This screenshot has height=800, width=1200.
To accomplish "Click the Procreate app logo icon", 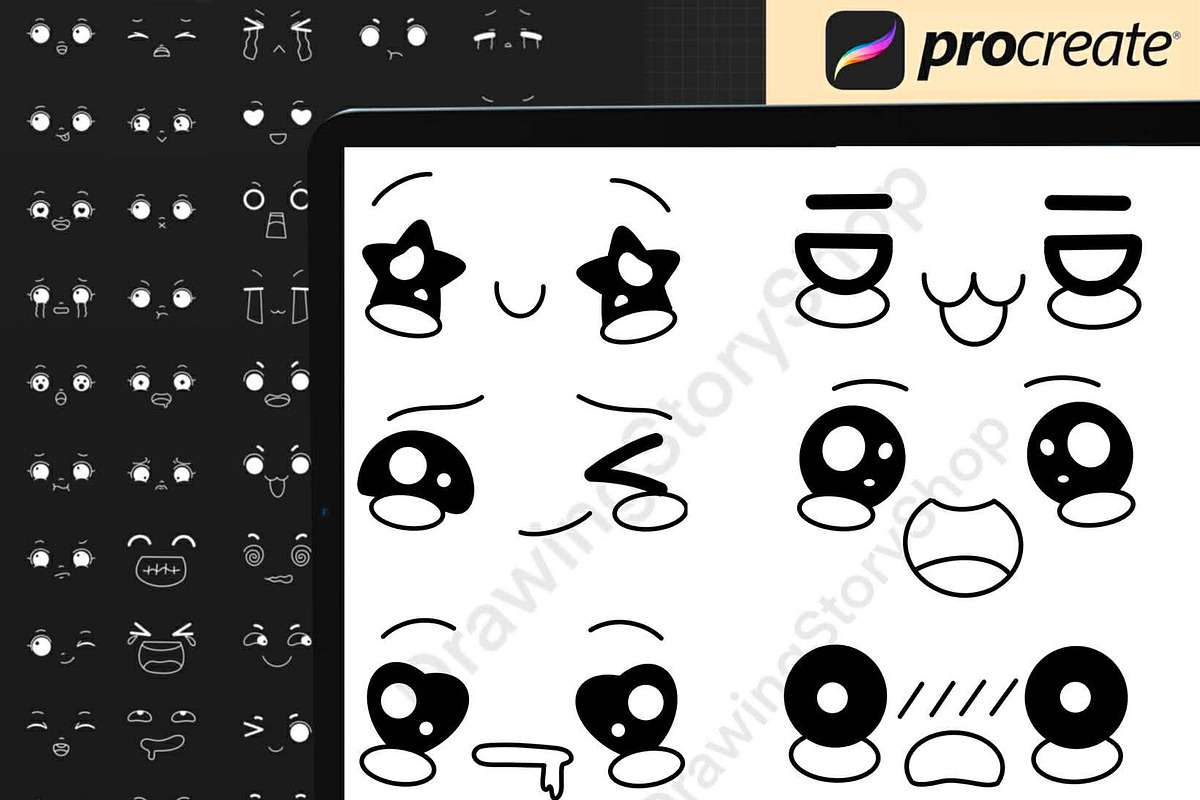I will 865,48.
